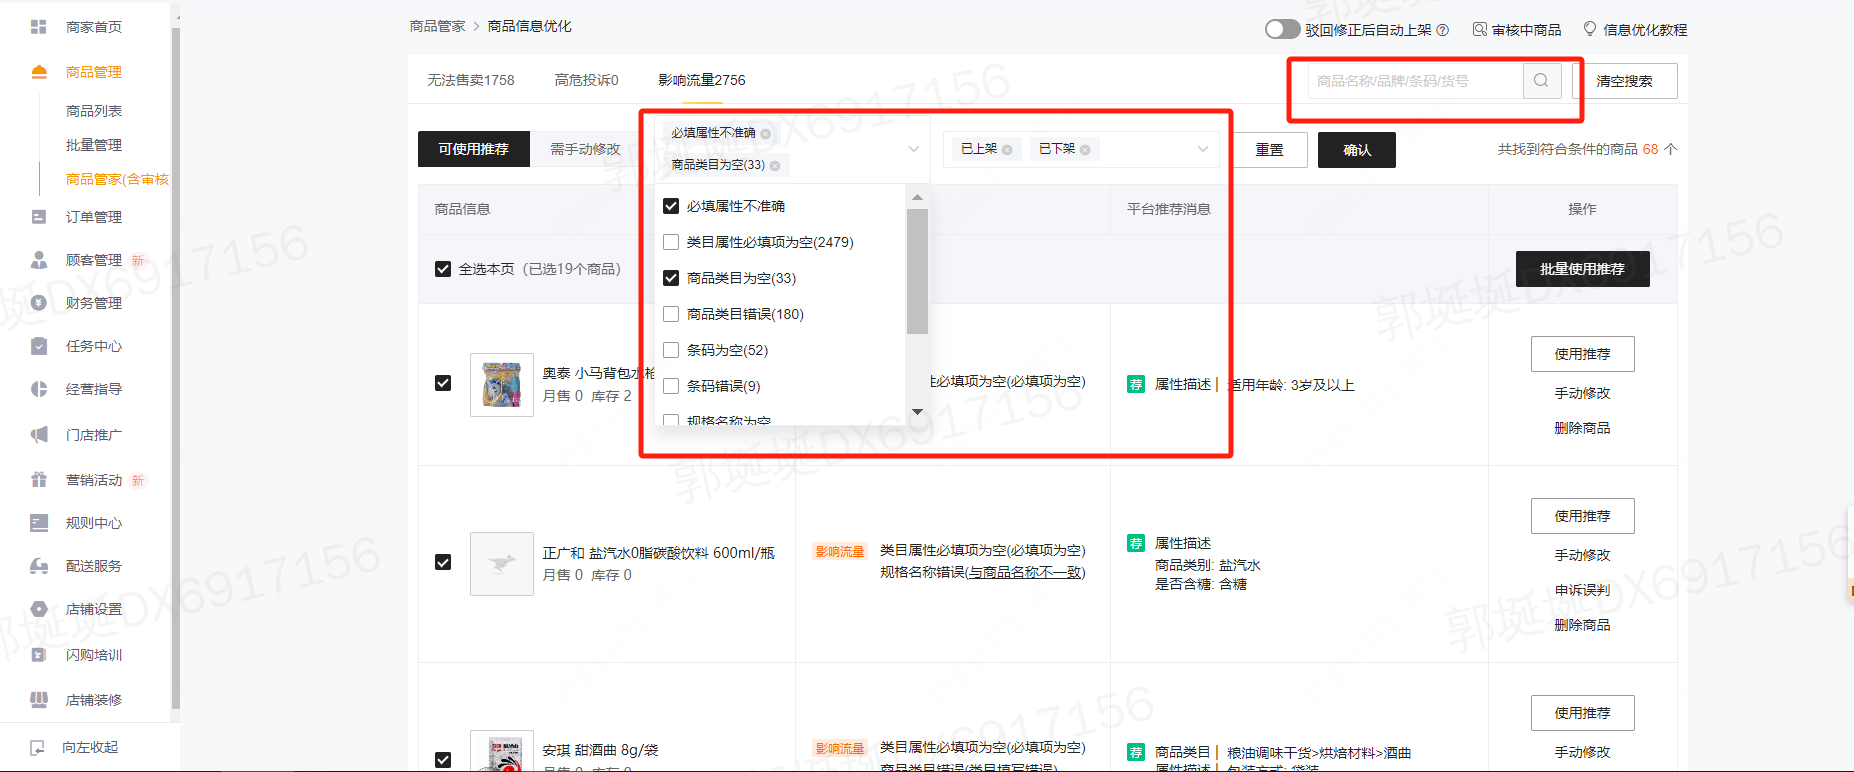Click 商品管家 breadcrumb link
Image resolution: width=1854 pixels, height=772 pixels.
[x=438, y=26]
